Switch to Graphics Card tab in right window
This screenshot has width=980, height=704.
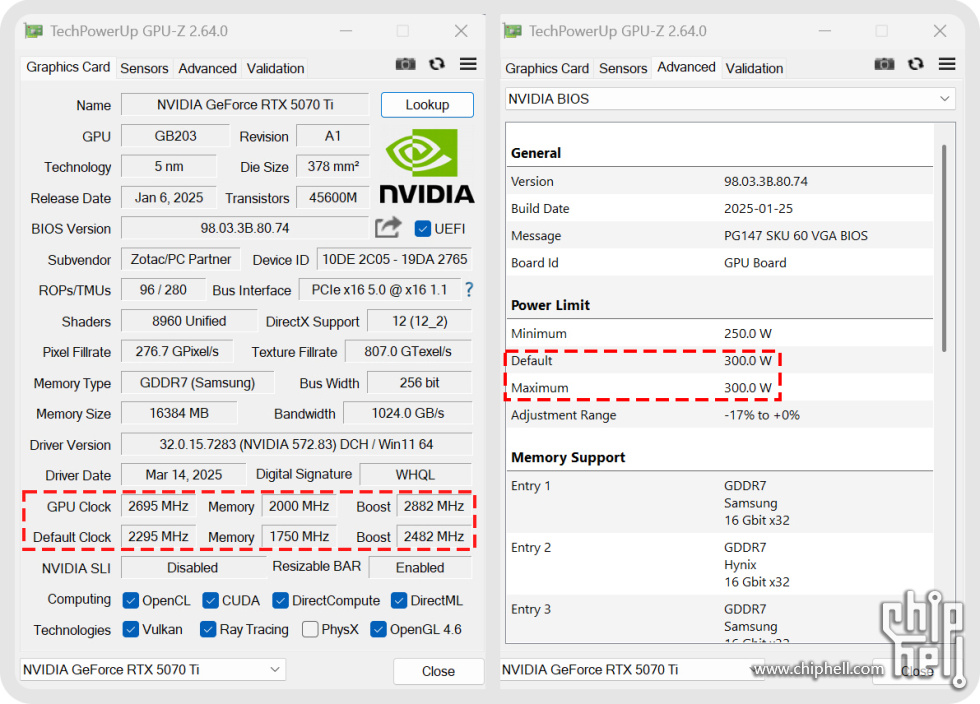(x=547, y=68)
